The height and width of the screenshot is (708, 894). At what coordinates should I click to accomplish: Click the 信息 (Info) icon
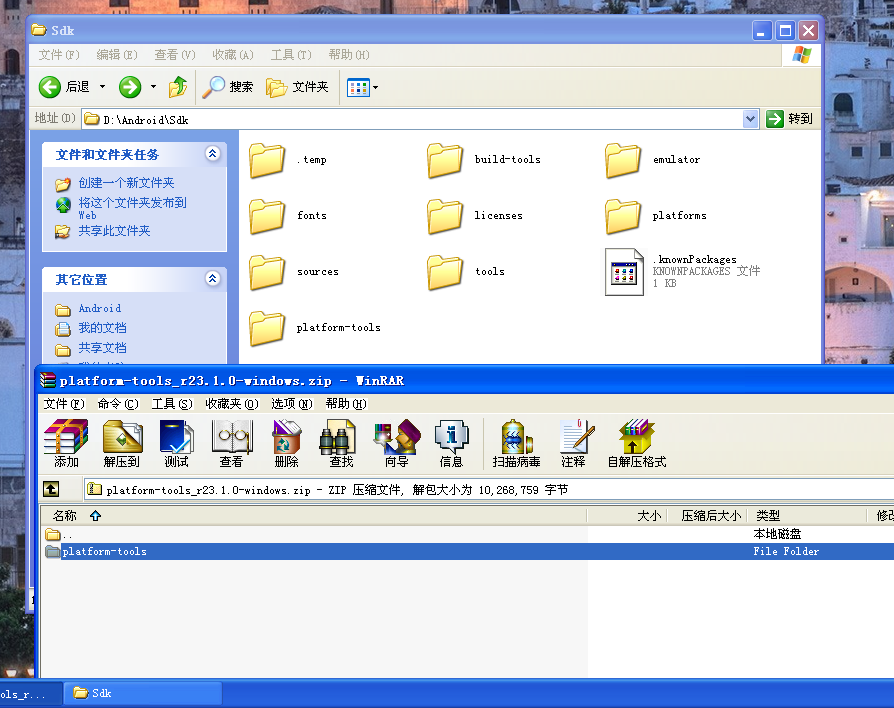(x=451, y=443)
